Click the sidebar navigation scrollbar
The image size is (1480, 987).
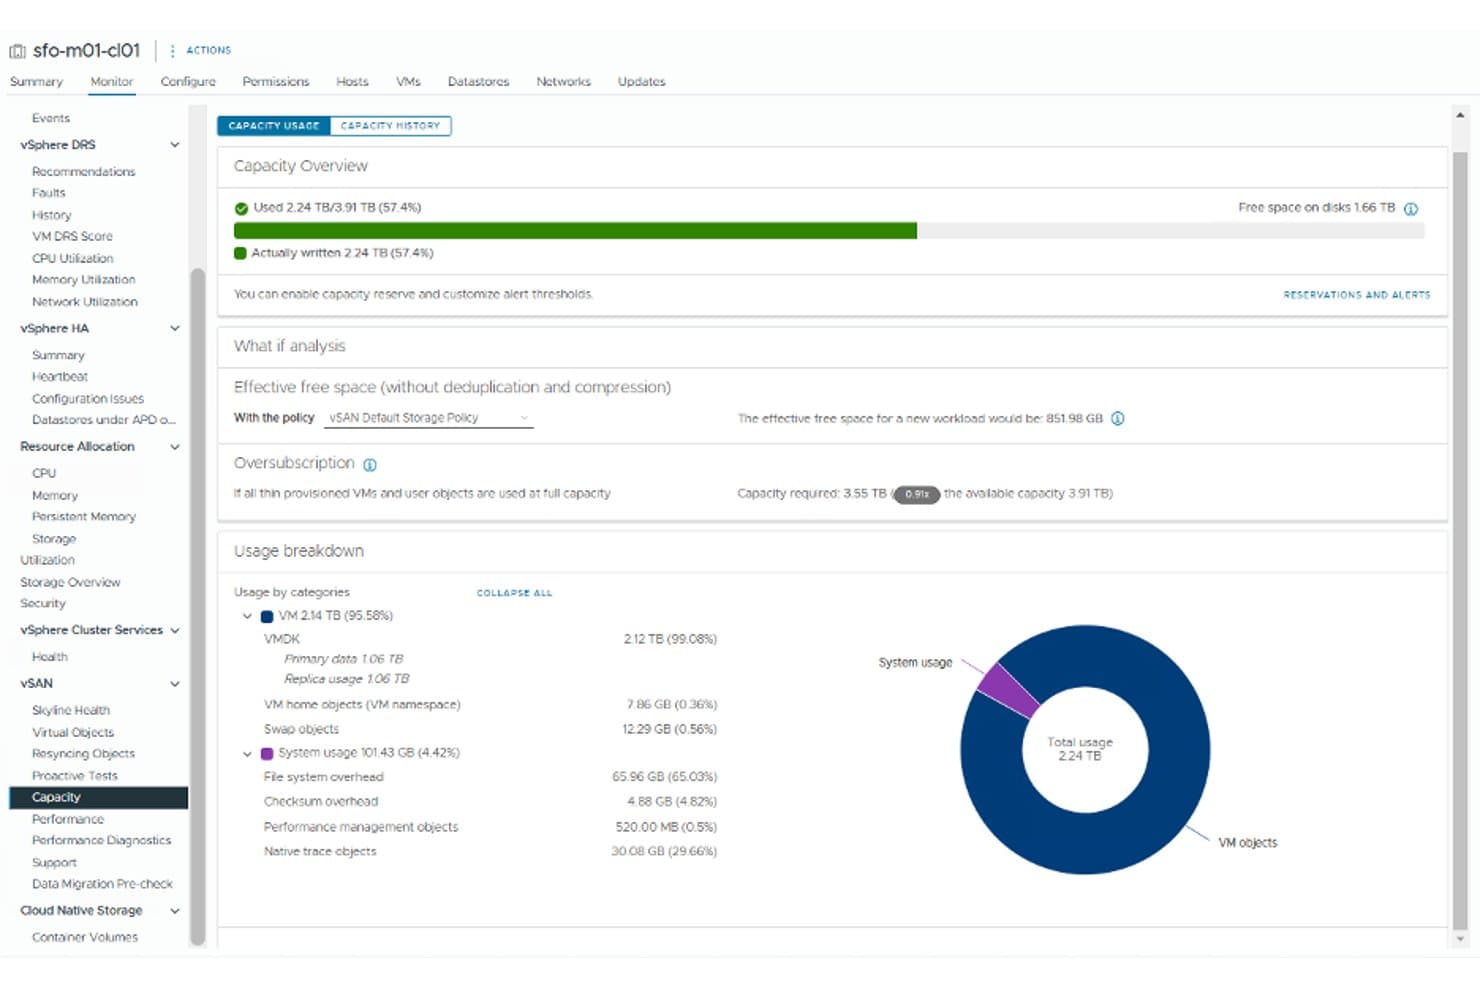pyautogui.click(x=198, y=605)
